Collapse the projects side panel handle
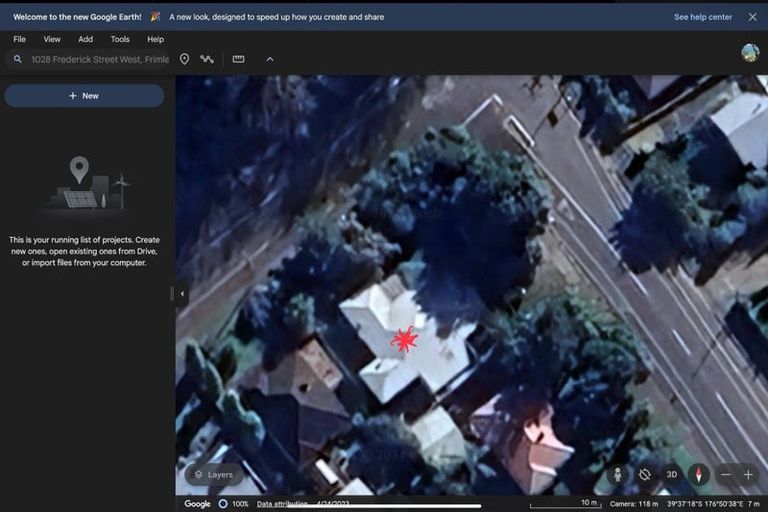The image size is (768, 512). point(182,294)
